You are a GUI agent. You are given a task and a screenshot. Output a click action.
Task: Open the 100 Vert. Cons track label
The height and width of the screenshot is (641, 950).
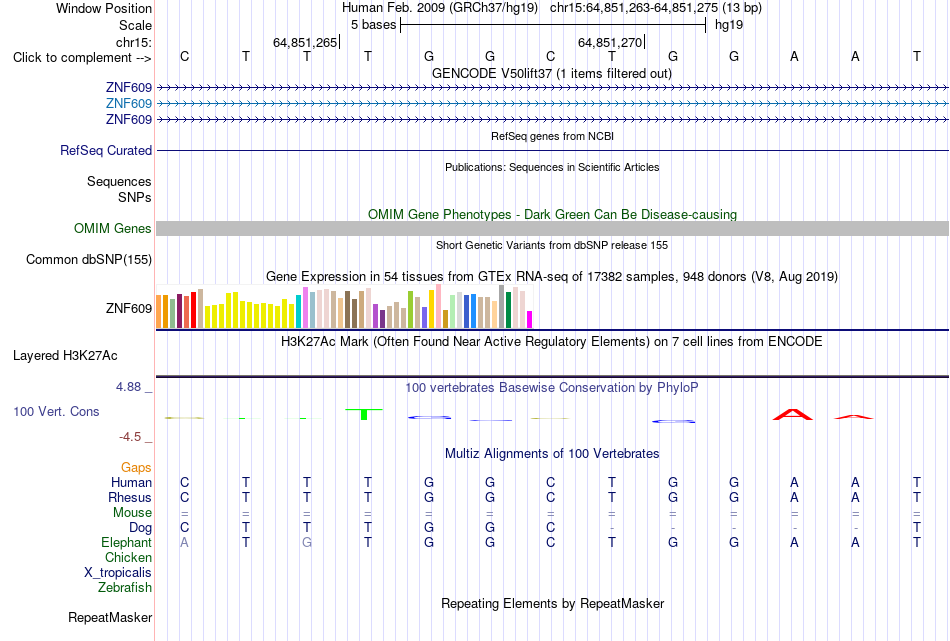click(56, 411)
